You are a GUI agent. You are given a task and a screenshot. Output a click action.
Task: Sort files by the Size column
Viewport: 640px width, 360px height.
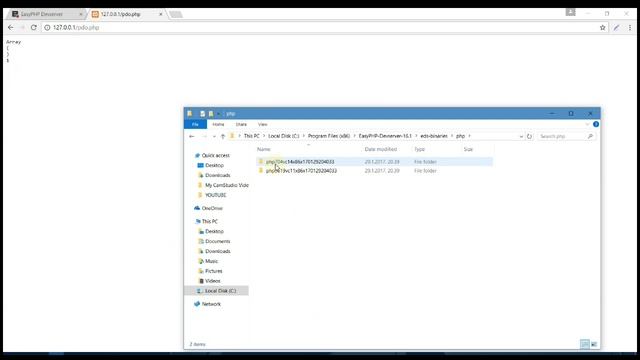pos(468,149)
